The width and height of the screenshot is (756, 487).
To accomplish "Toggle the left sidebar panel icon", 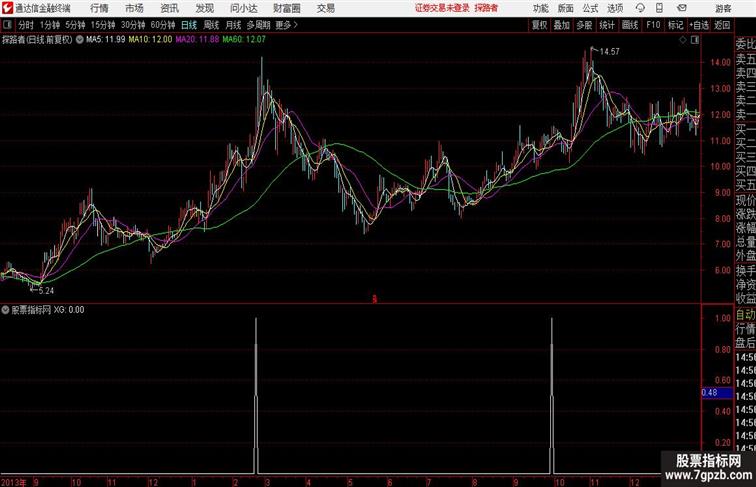I will click(7, 25).
